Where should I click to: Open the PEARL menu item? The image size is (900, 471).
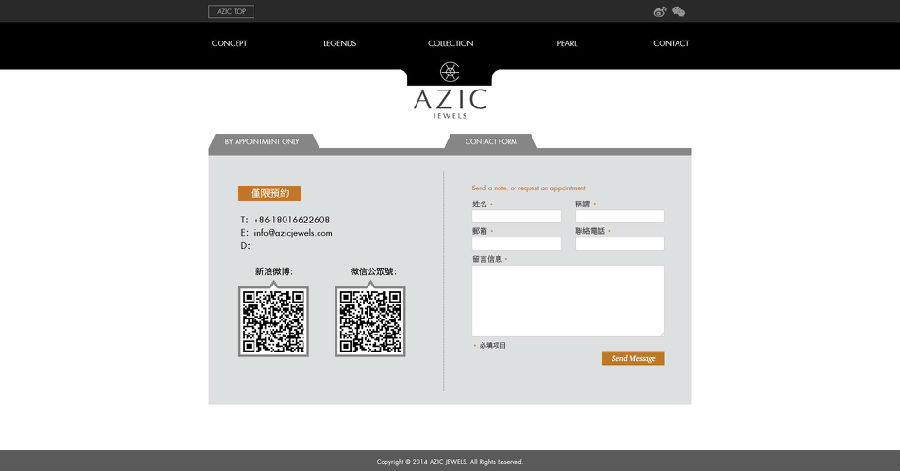pos(567,43)
